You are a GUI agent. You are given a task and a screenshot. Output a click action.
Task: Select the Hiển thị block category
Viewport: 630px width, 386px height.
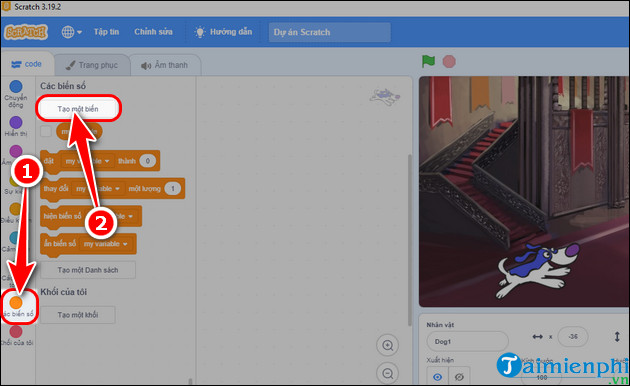[16, 126]
